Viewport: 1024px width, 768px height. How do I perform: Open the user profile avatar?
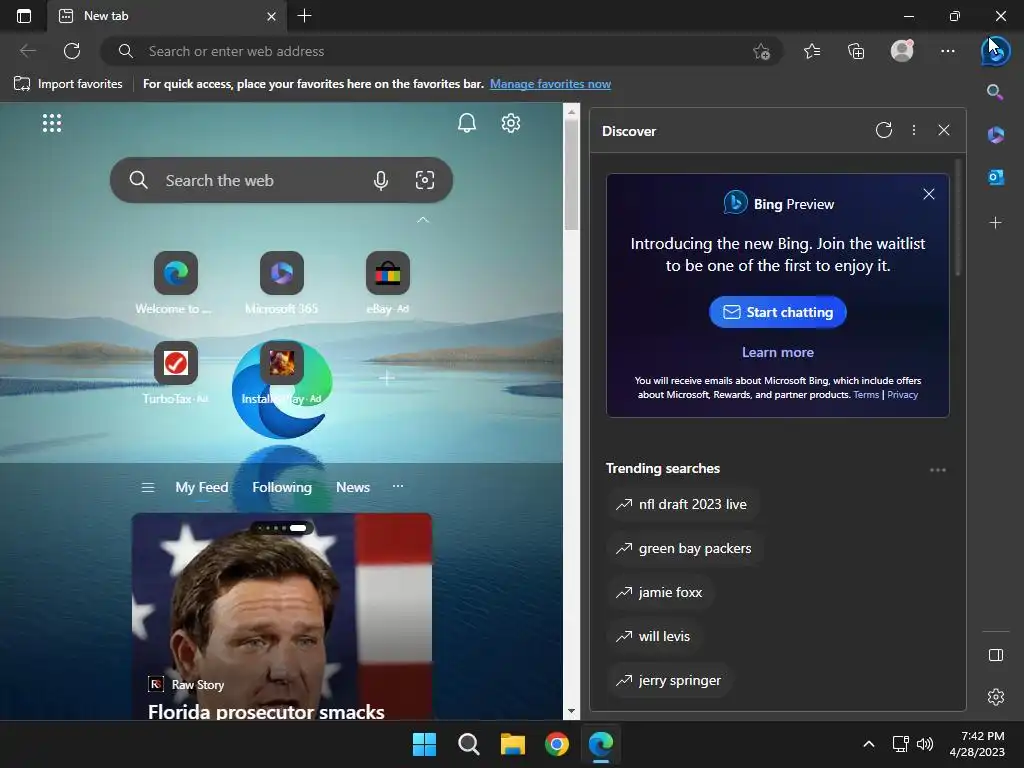tap(902, 51)
